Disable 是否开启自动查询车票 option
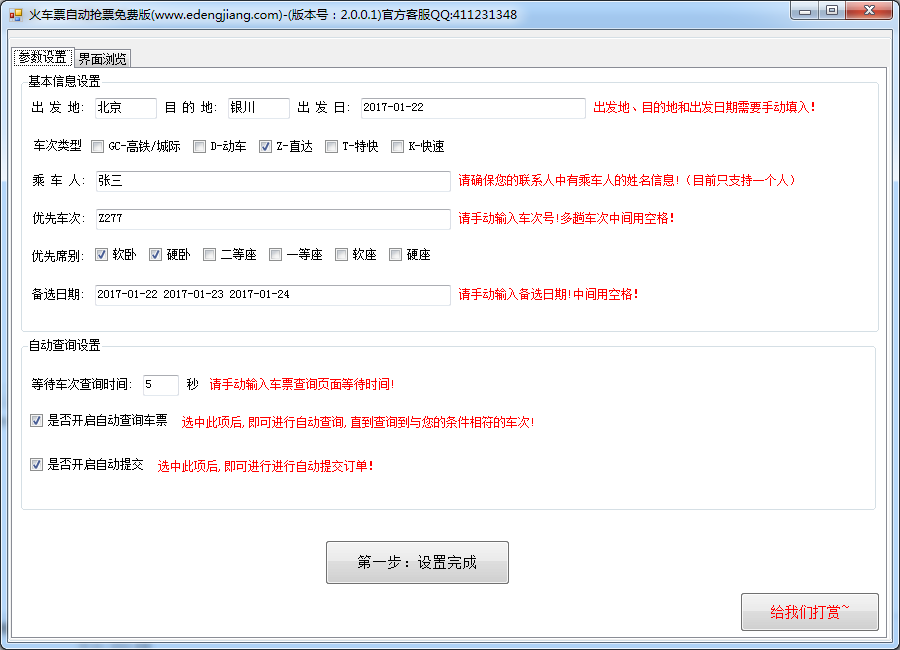900x650 pixels. pos(37,421)
